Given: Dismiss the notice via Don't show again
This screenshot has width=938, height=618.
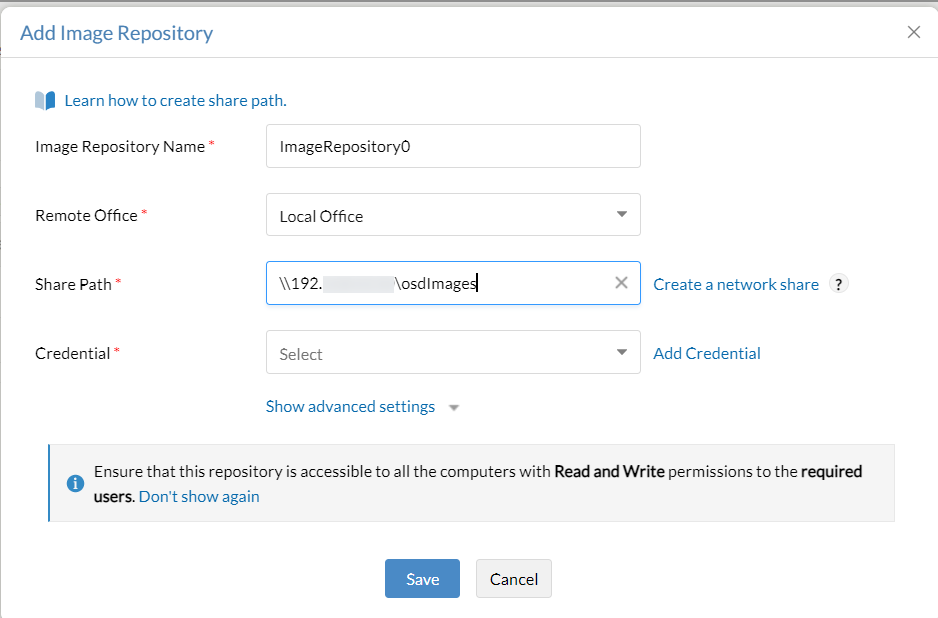Looking at the screenshot, I should (199, 496).
